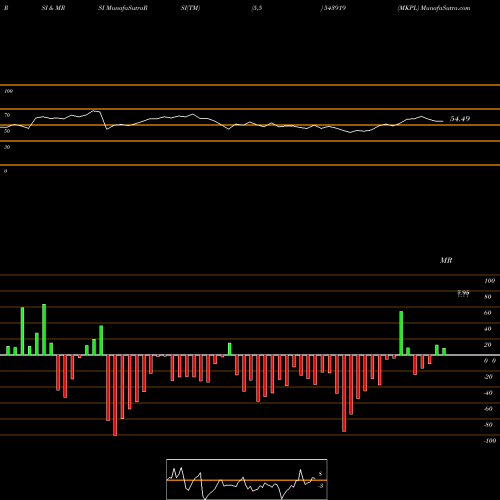Click the RSI axis label 100 on left
This screenshot has width=500, height=500.
[8, 91]
